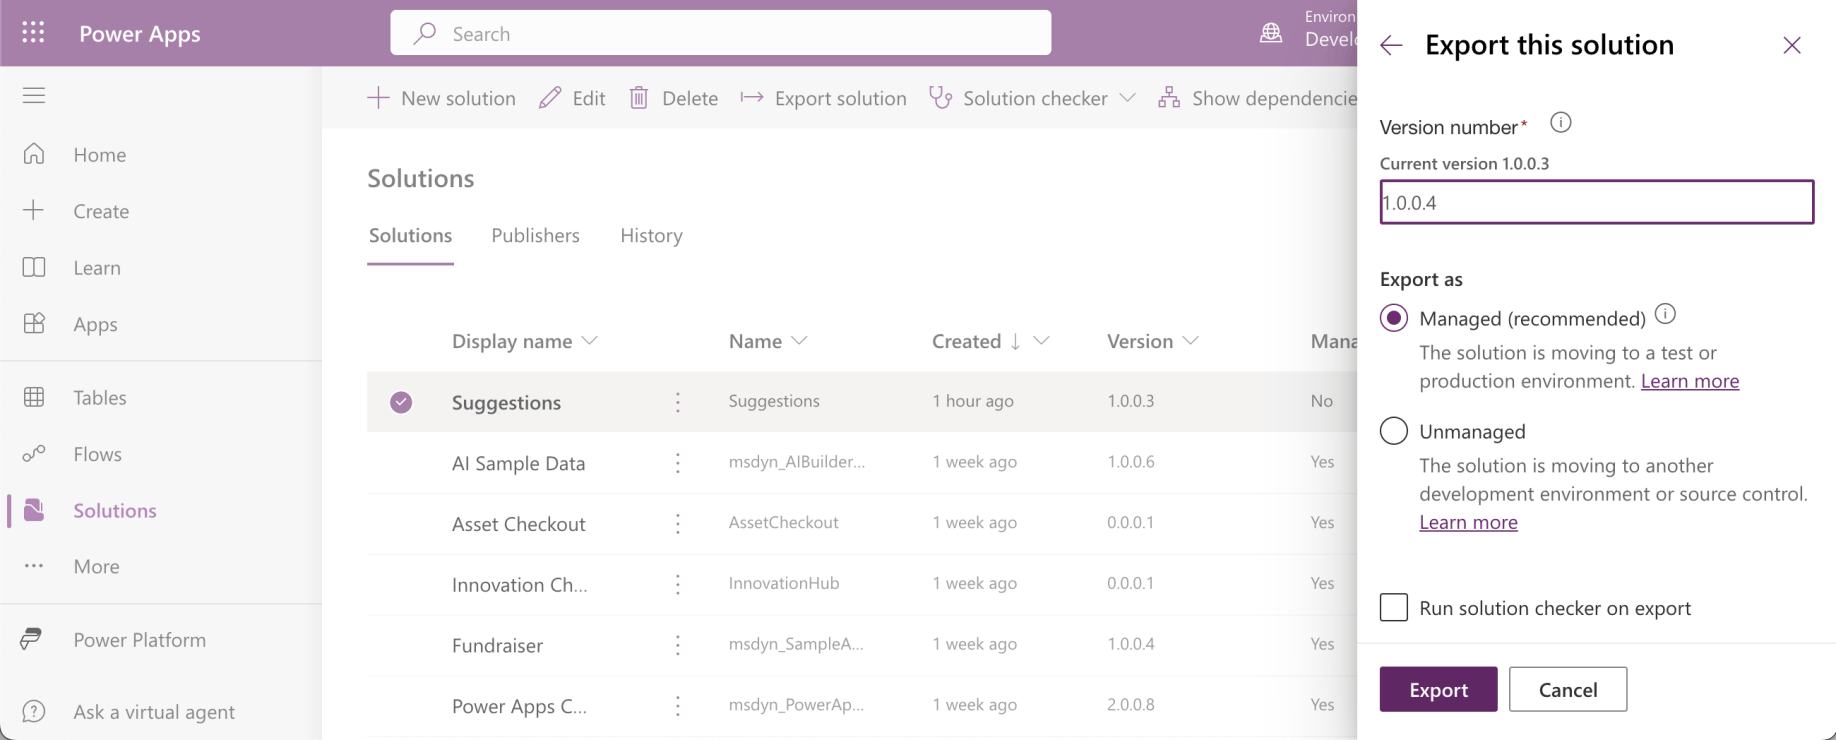Image resolution: width=1836 pixels, height=740 pixels.
Task: Click the back arrow in export panel
Action: click(x=1391, y=45)
